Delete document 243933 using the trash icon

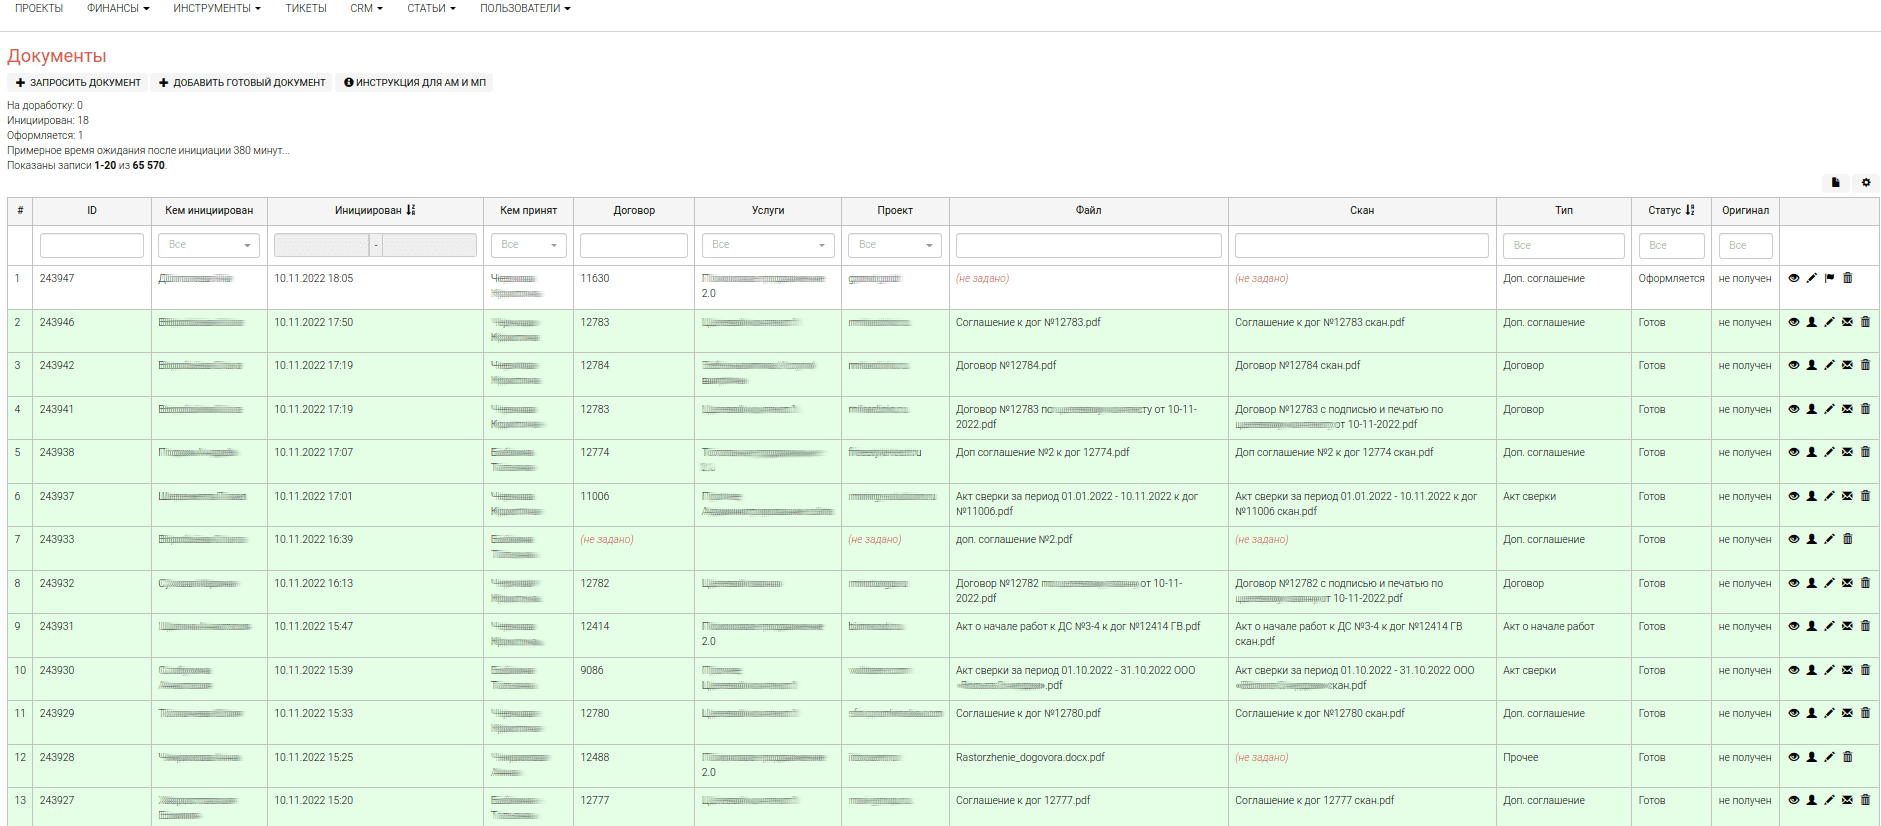pos(1847,539)
